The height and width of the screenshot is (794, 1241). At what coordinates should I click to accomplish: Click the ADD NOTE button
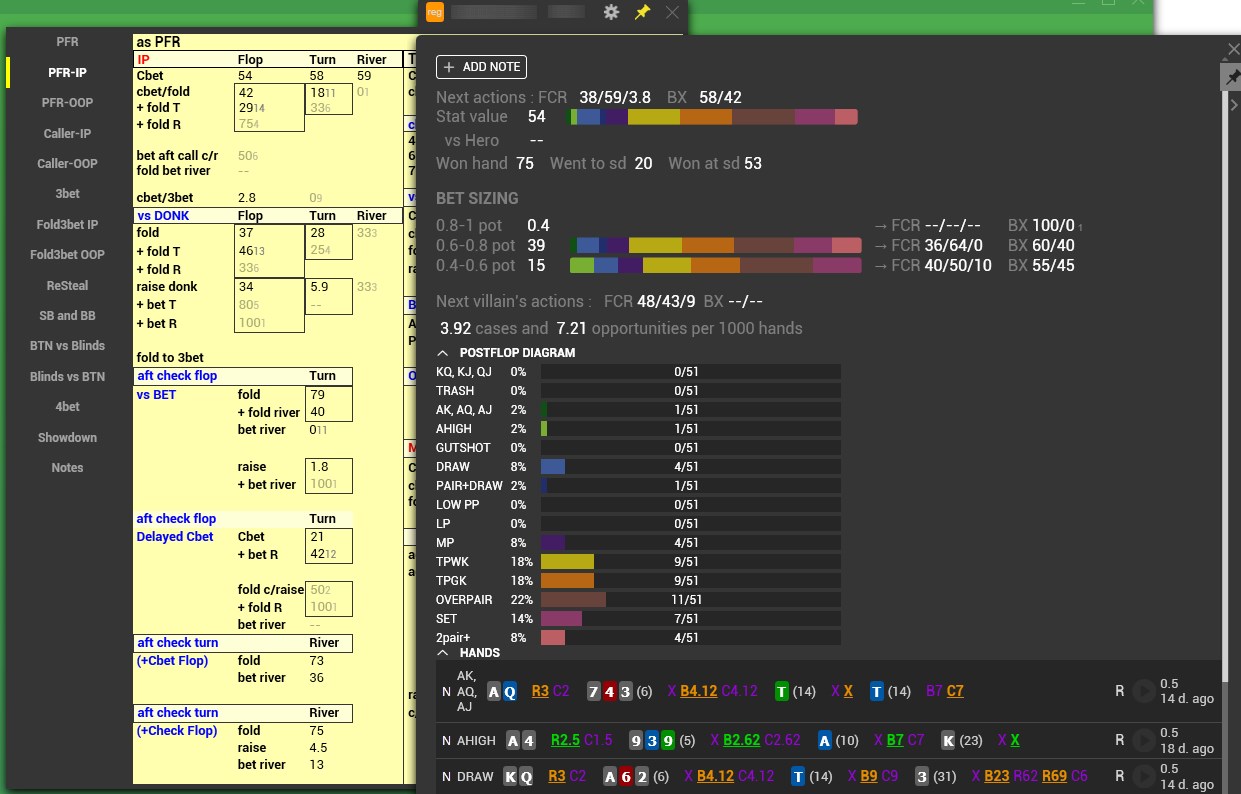[x=481, y=67]
